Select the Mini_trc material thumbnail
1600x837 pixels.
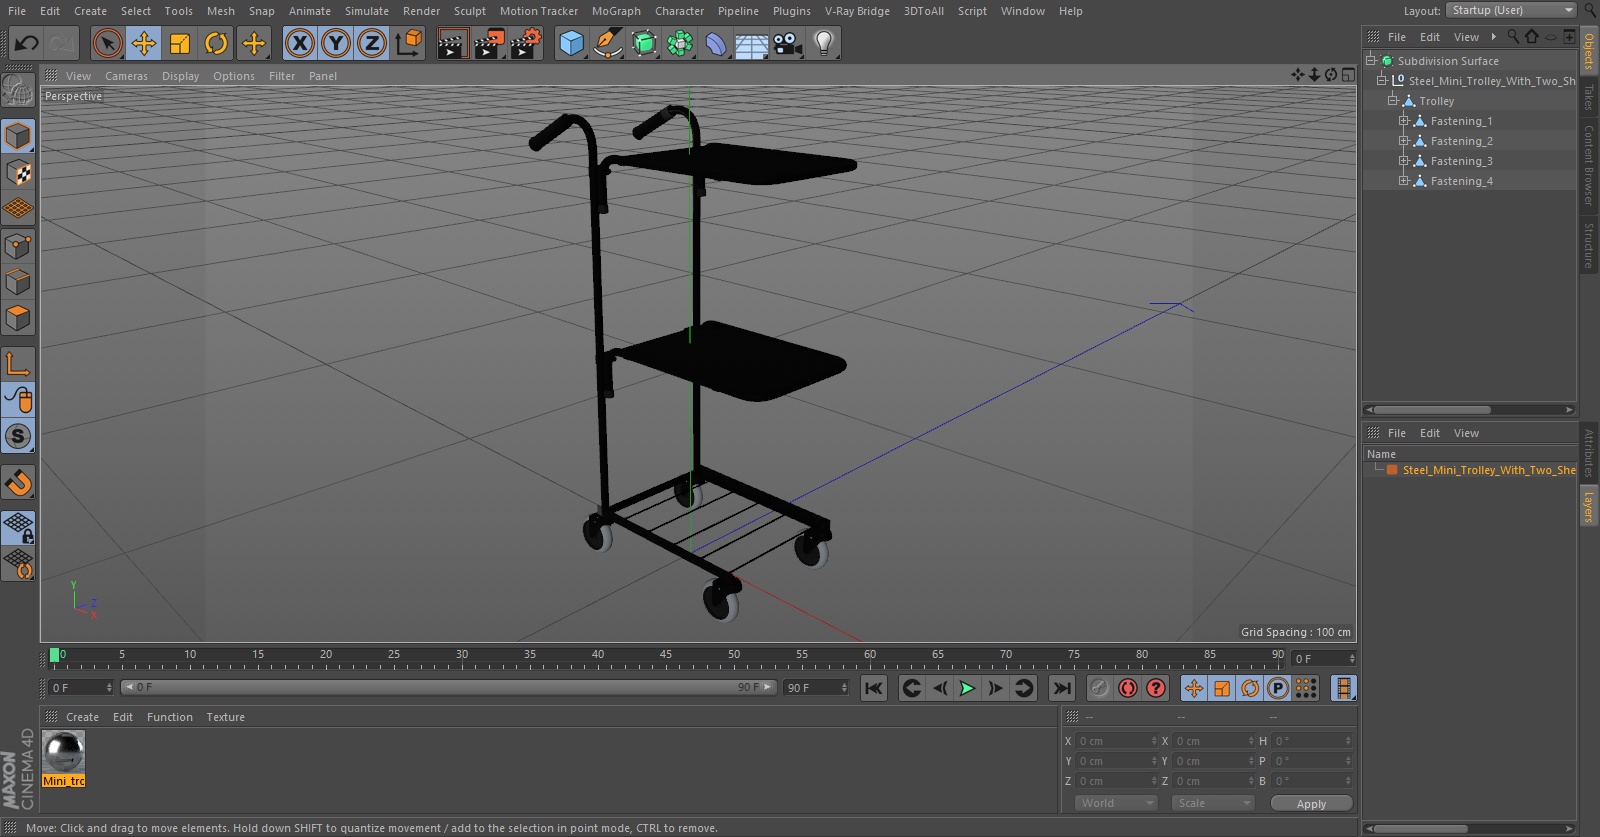pos(63,752)
